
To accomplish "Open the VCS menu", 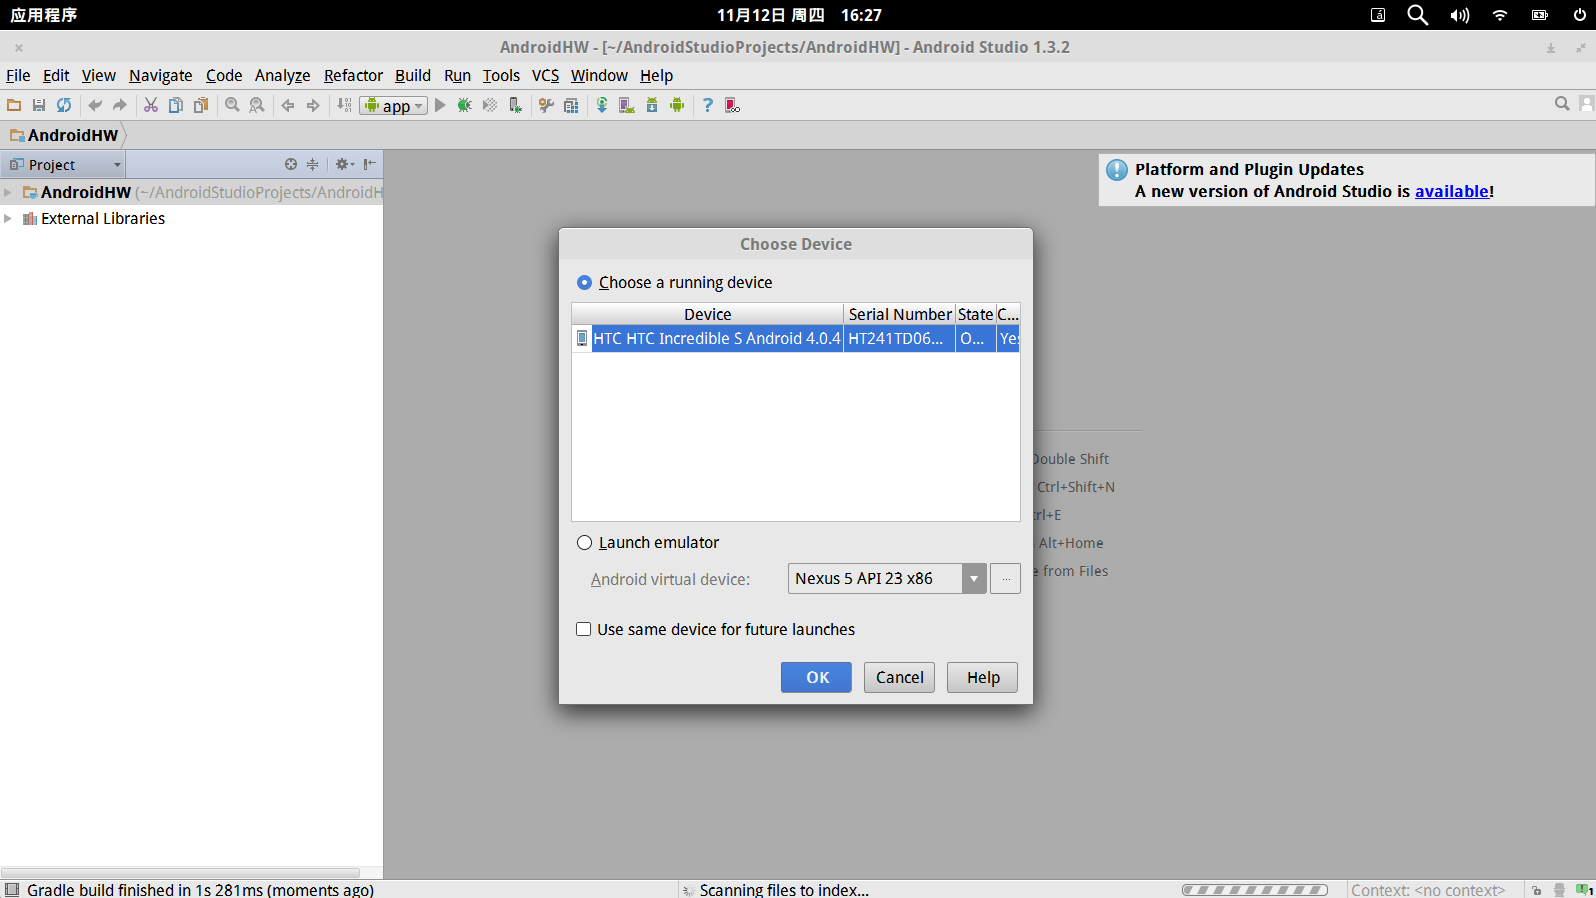I will coord(545,76).
